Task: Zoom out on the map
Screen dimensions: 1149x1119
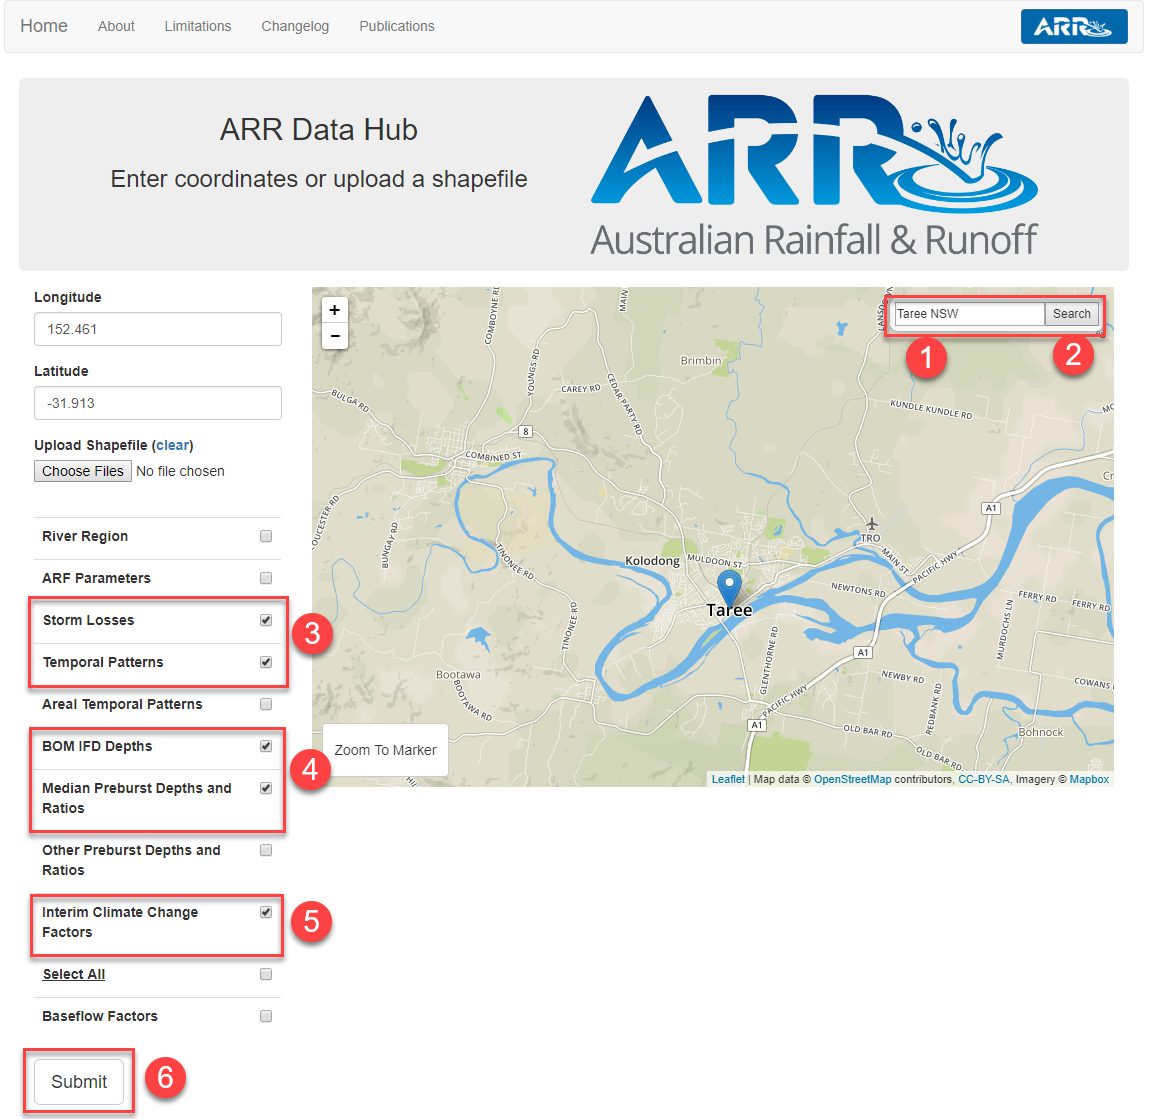Action: coord(335,336)
